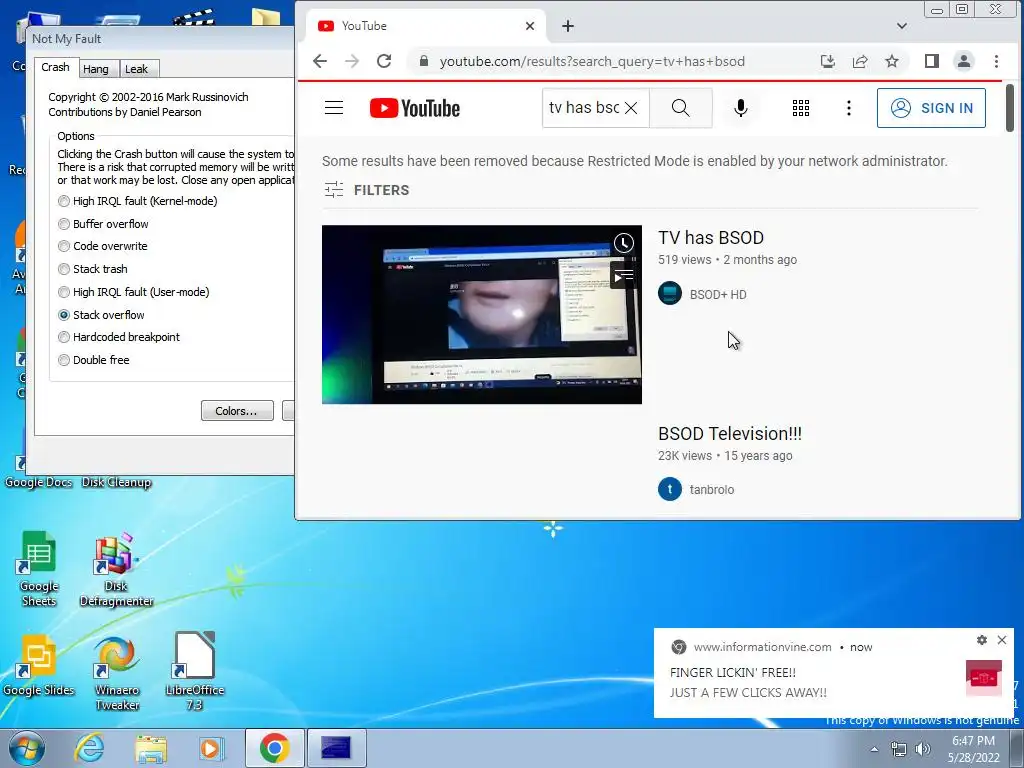Open Chrome side panel icon
Image resolution: width=1024 pixels, height=768 pixels.
coord(932,61)
